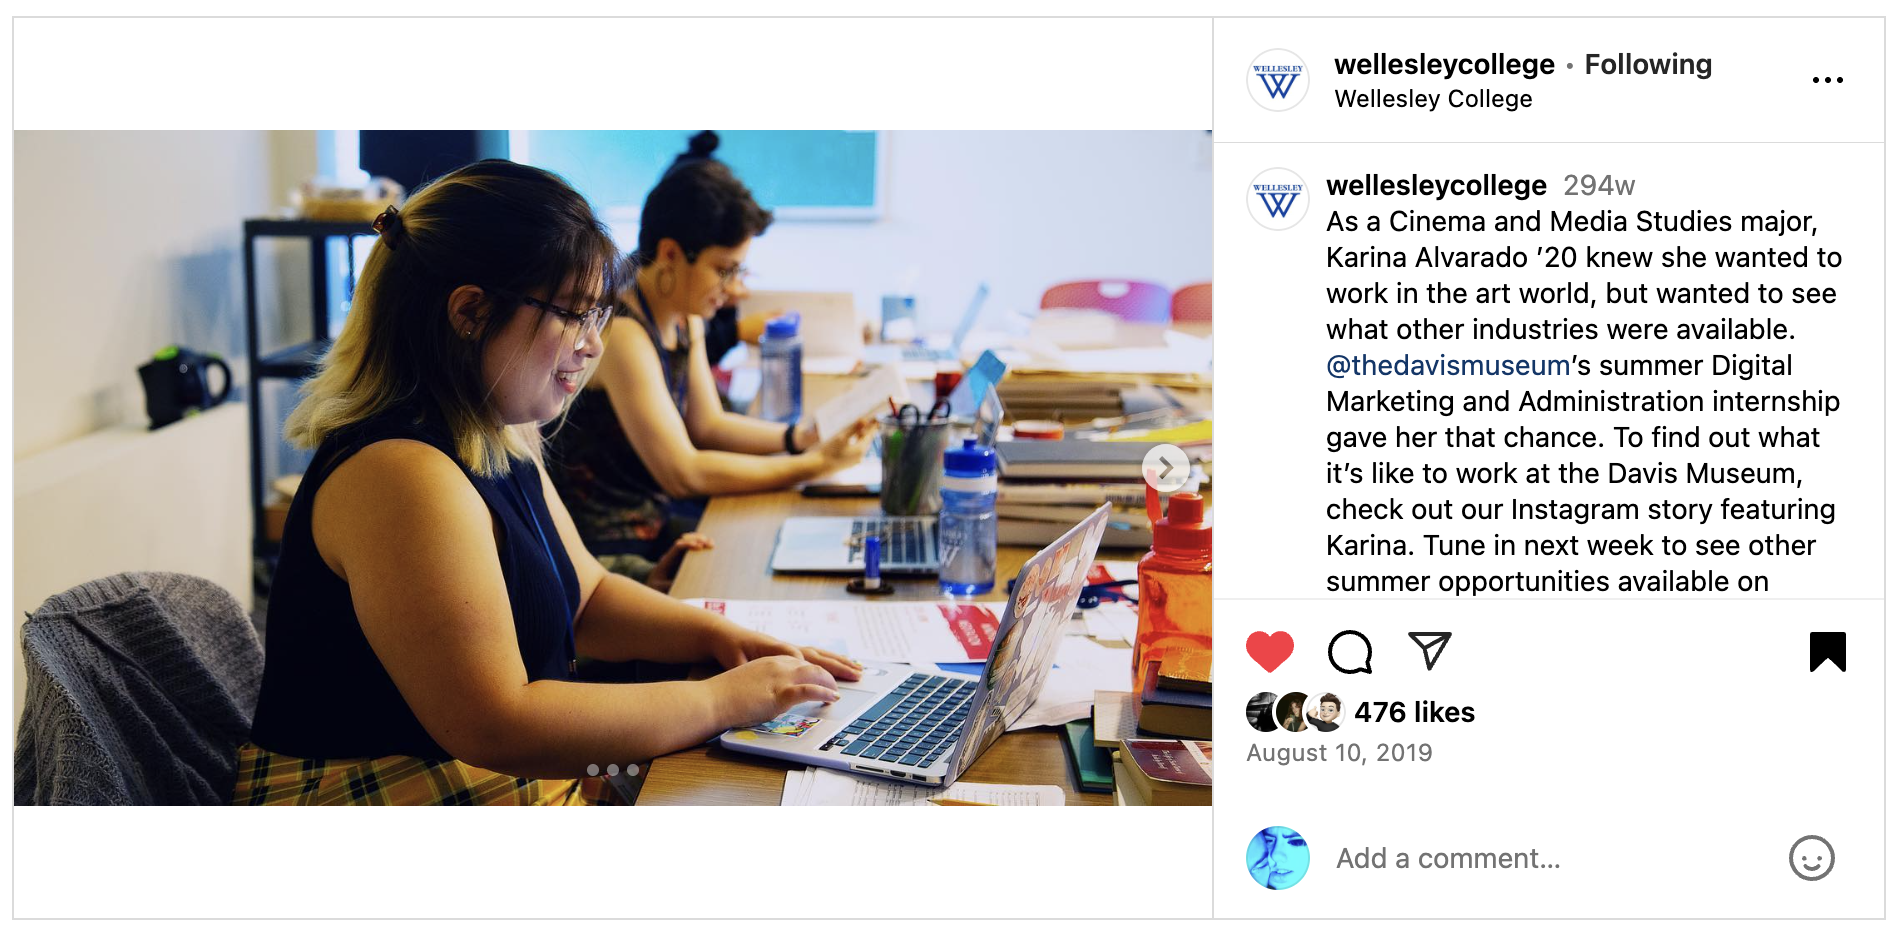
Task: Open the three-dot more options menu
Action: click(x=1828, y=80)
